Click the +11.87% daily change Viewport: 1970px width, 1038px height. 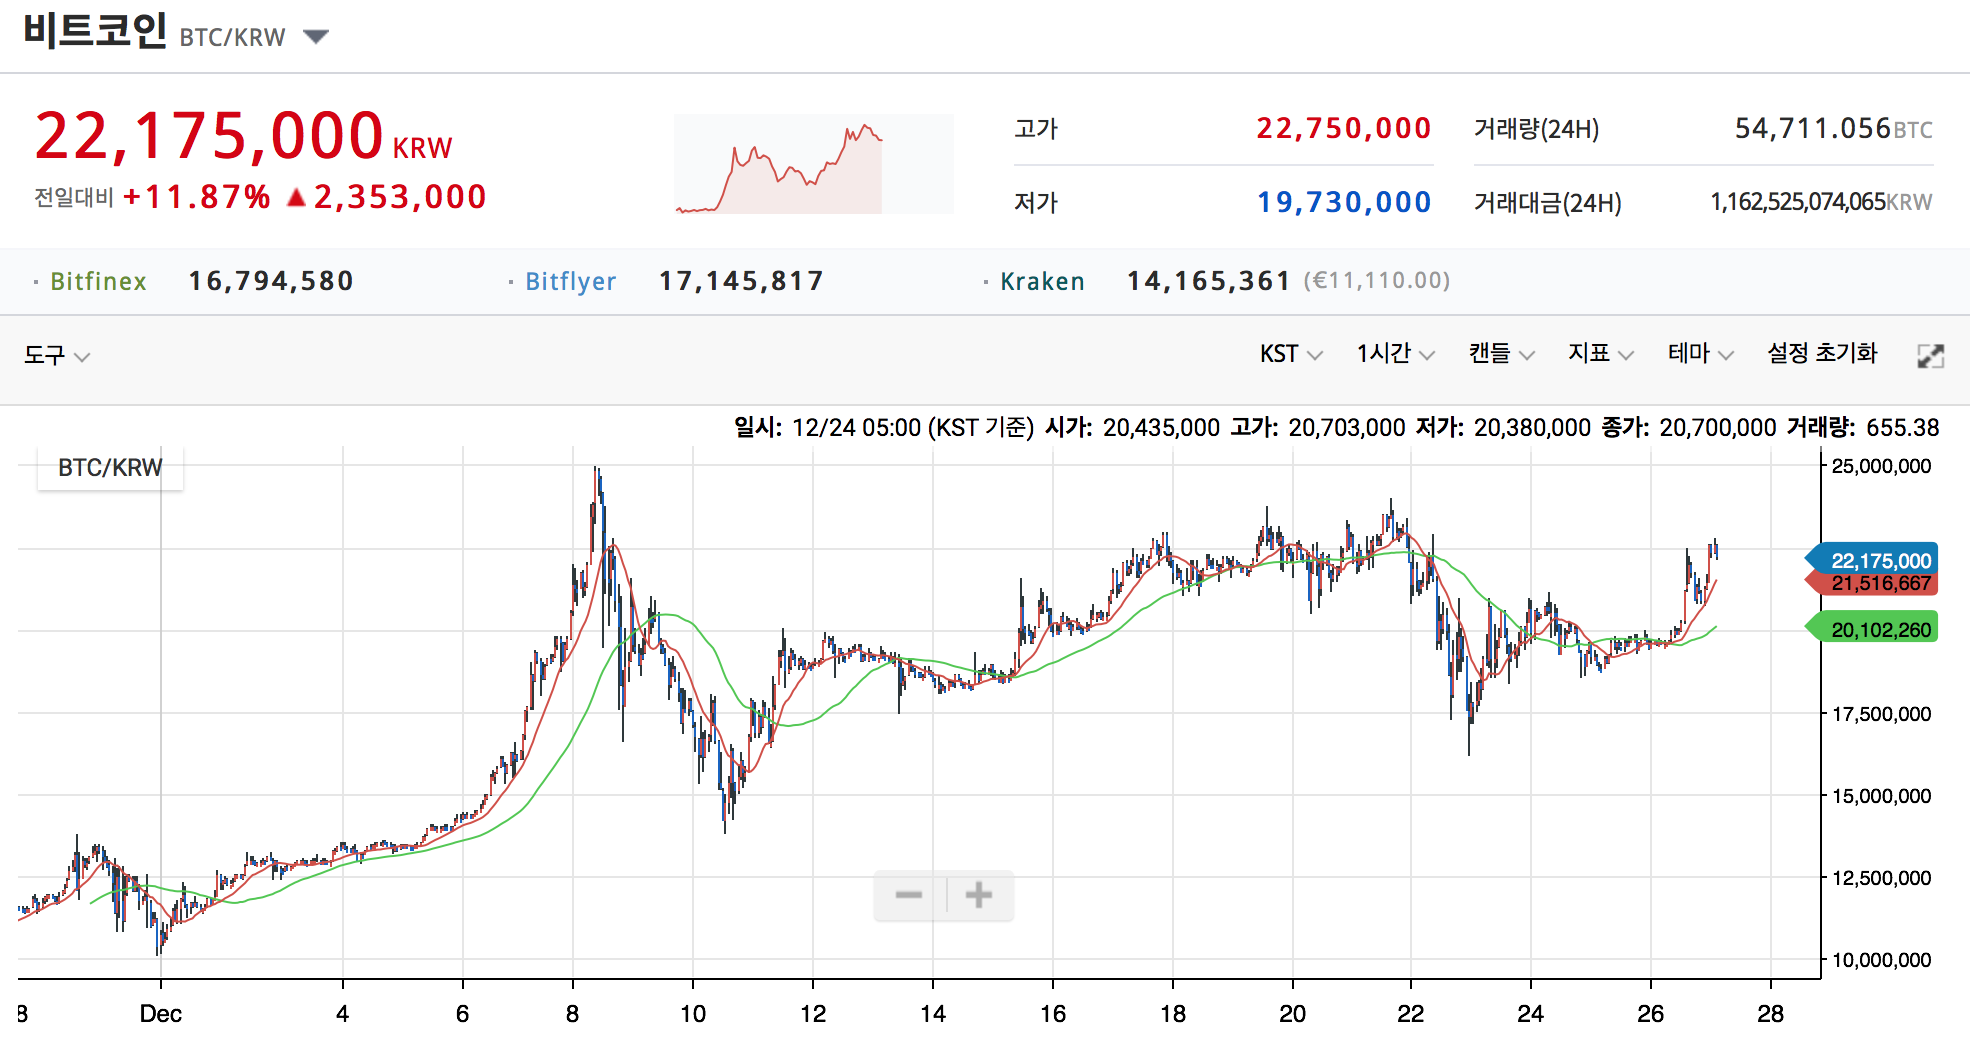[196, 197]
